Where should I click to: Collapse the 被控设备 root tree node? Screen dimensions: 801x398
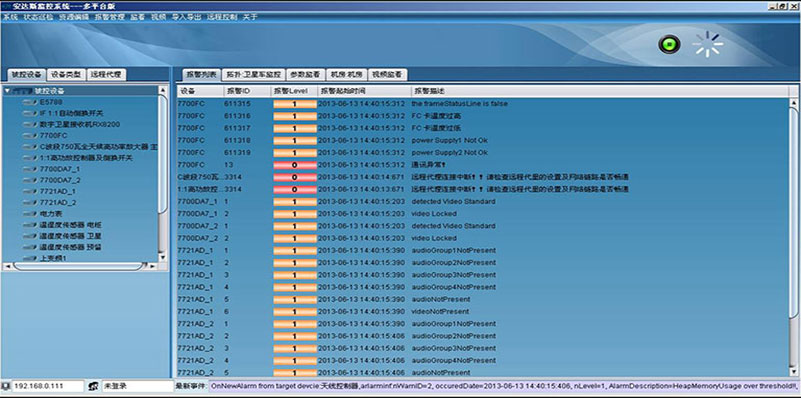pos(7,91)
